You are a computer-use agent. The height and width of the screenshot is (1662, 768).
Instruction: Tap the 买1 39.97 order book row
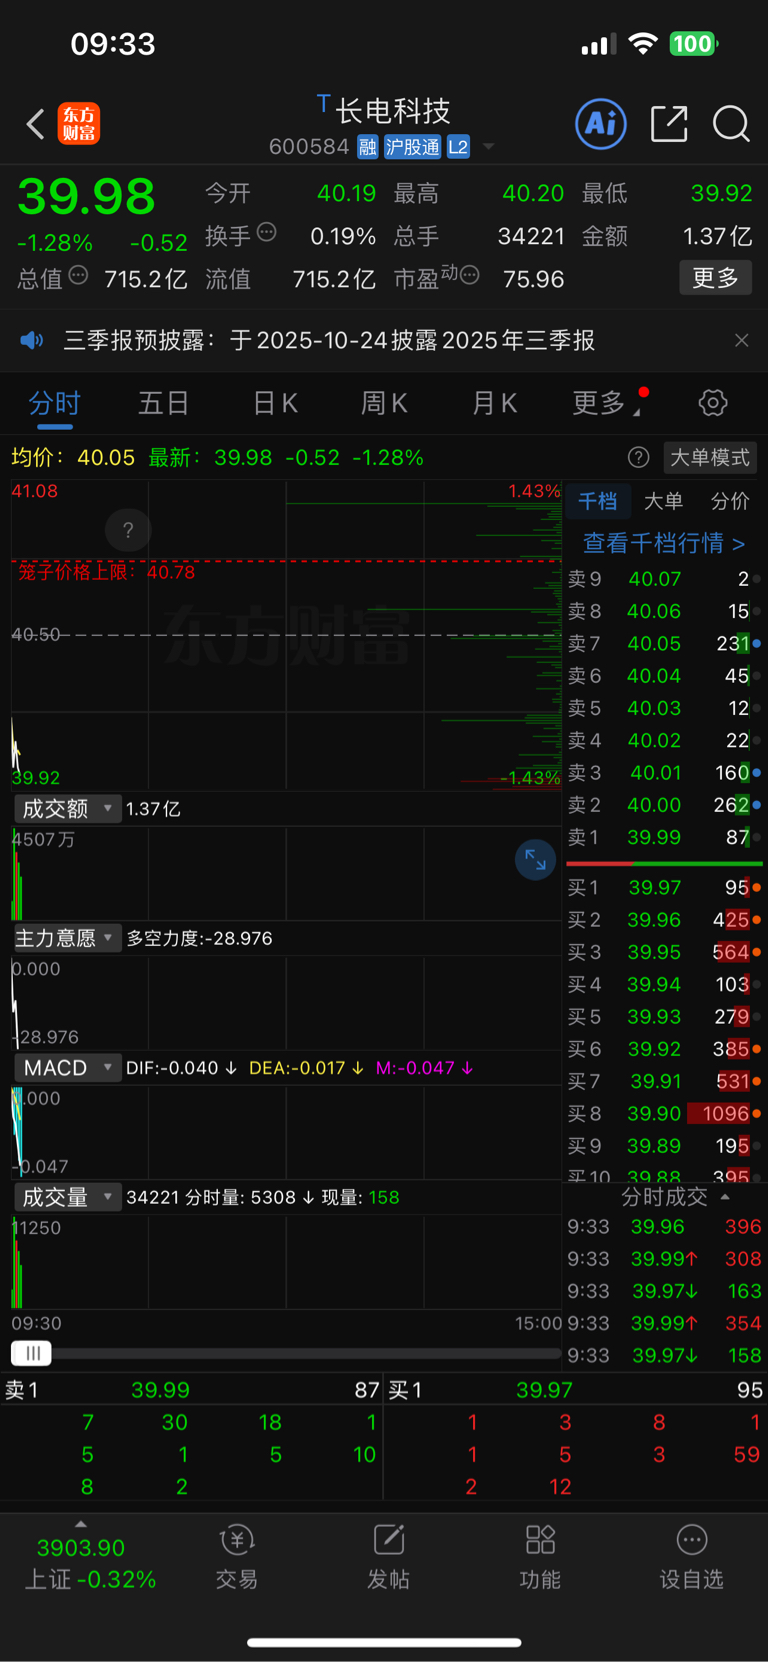[x=664, y=887]
